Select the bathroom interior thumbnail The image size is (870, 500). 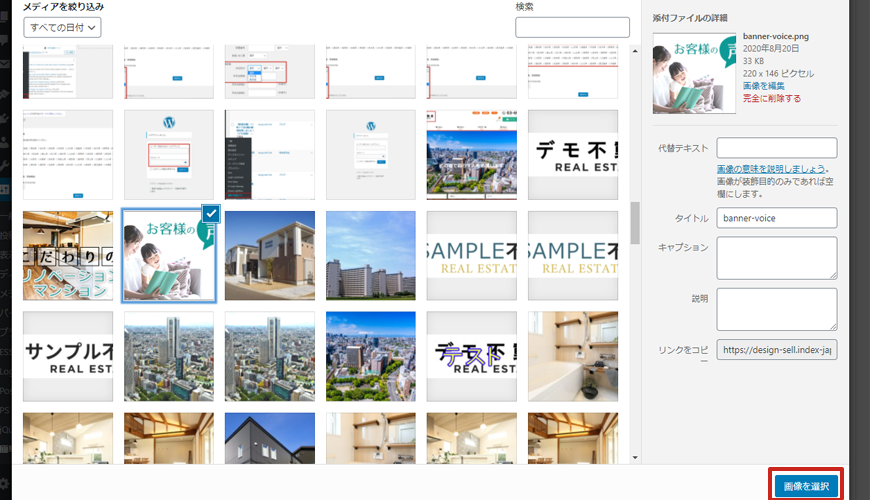(573, 356)
